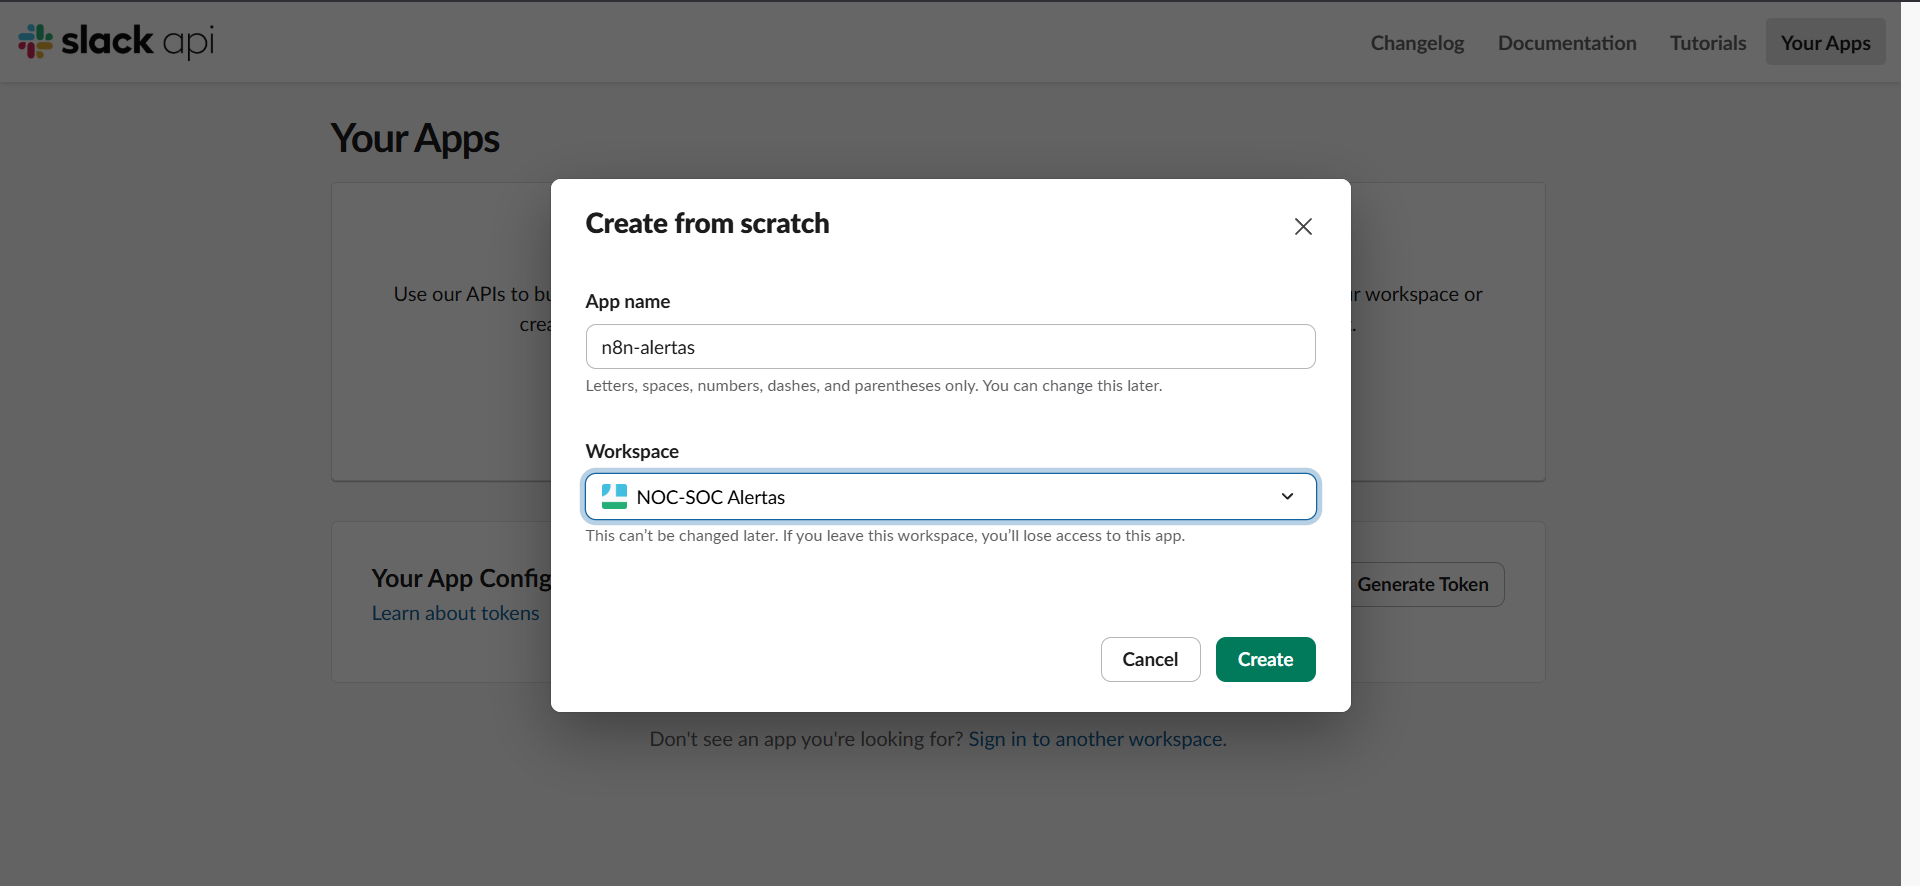The image size is (1920, 886).
Task: Click the Slack API logo
Action: [116, 41]
